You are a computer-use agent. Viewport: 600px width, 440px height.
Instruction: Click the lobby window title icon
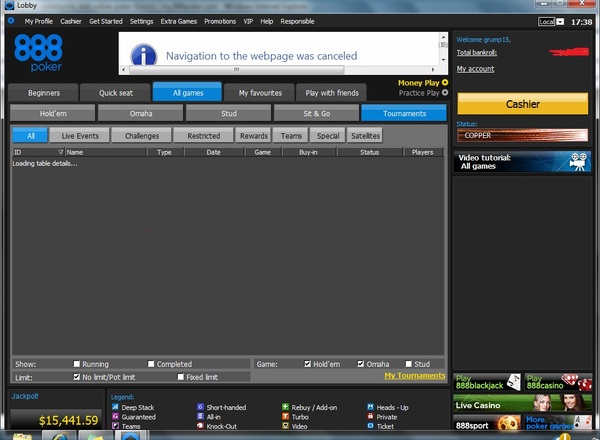click(x=9, y=5)
